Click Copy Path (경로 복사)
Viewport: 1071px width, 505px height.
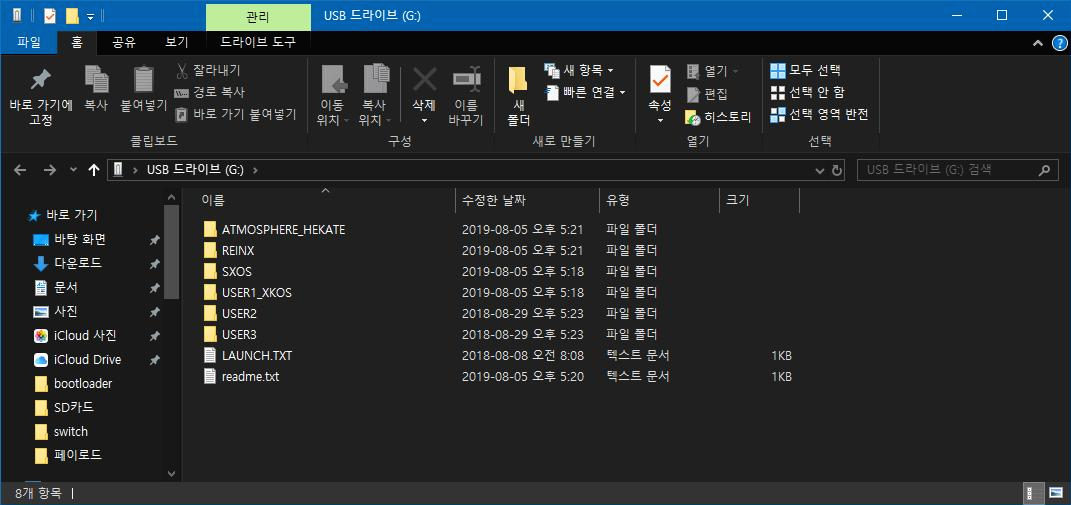tap(210, 92)
